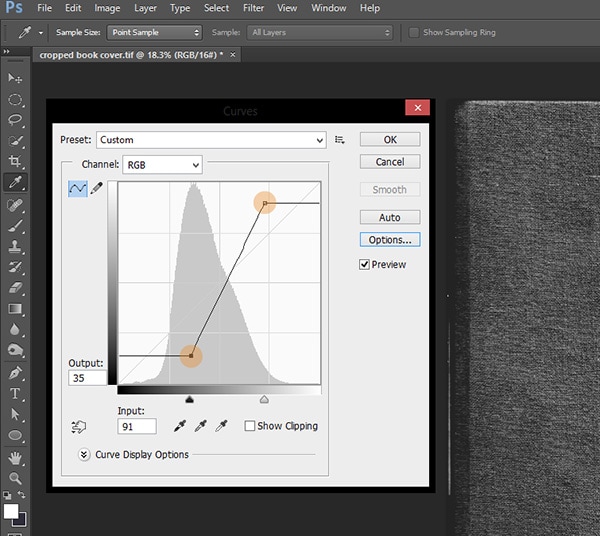The width and height of the screenshot is (600, 536).
Task: Open the Channel RGB dropdown
Action: click(162, 165)
